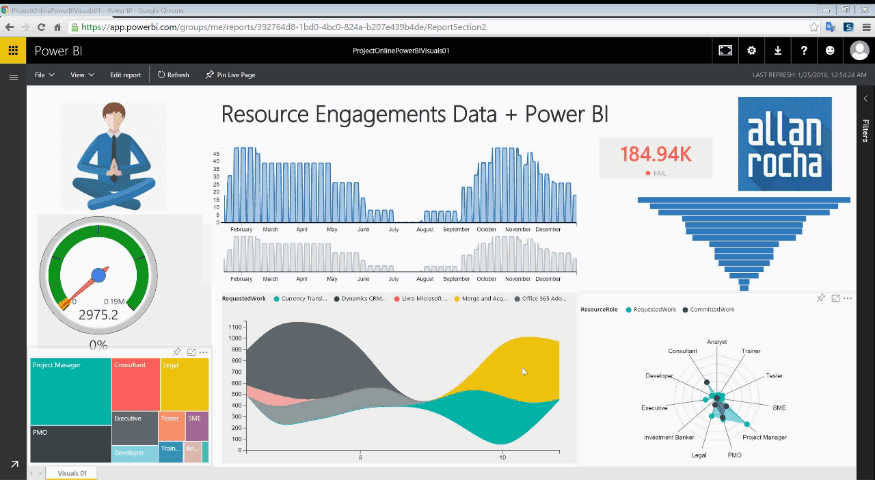
Task: Click Pin Live Page button
Action: pos(230,75)
